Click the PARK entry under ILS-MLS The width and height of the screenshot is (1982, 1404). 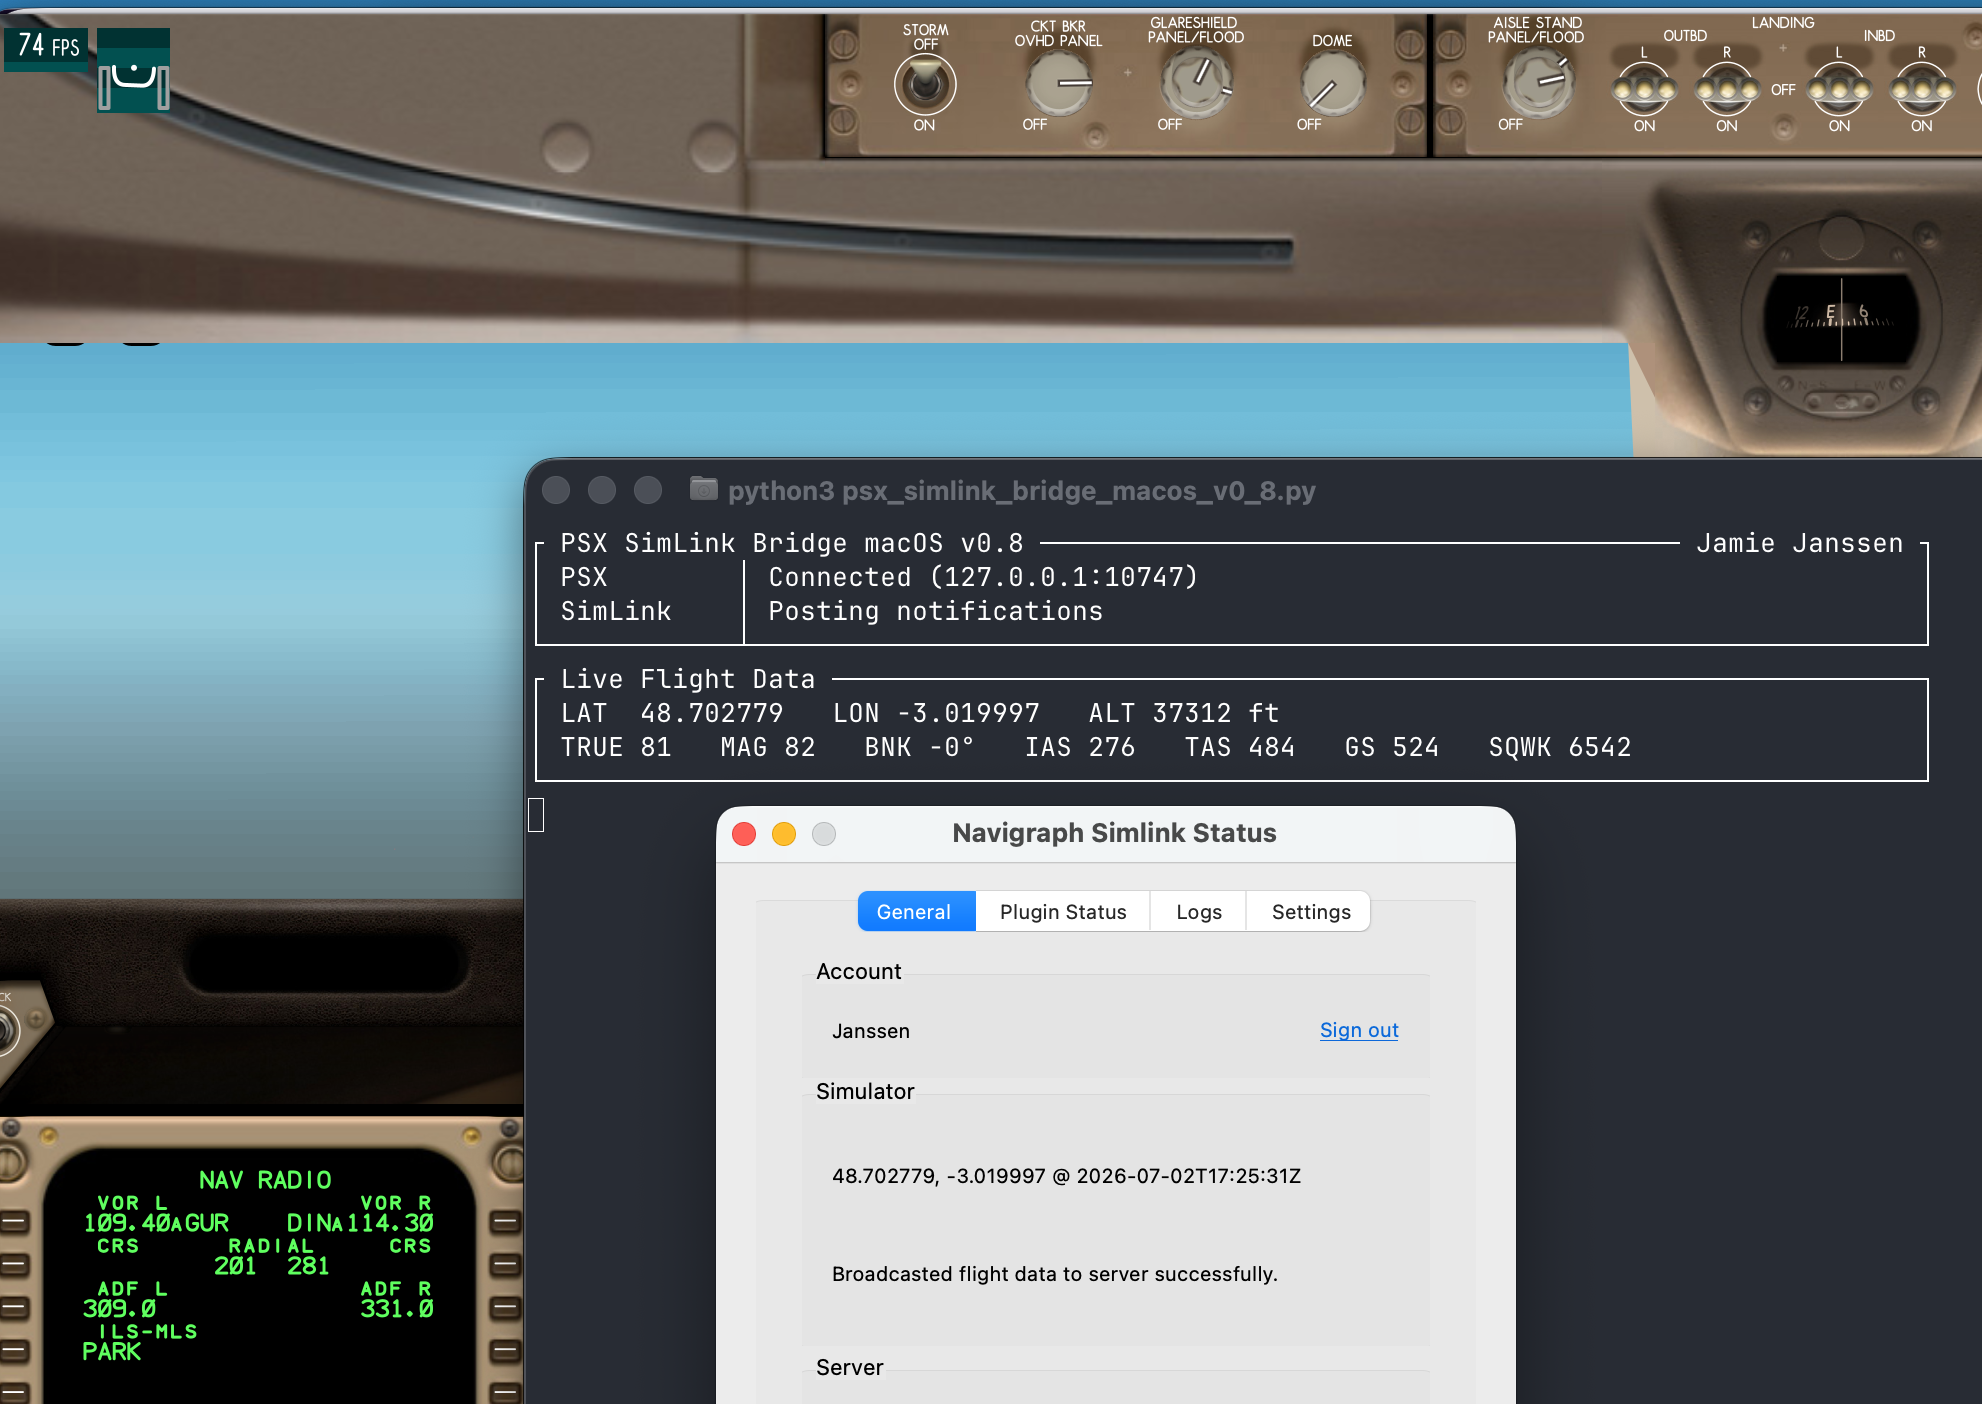pyautogui.click(x=112, y=1351)
